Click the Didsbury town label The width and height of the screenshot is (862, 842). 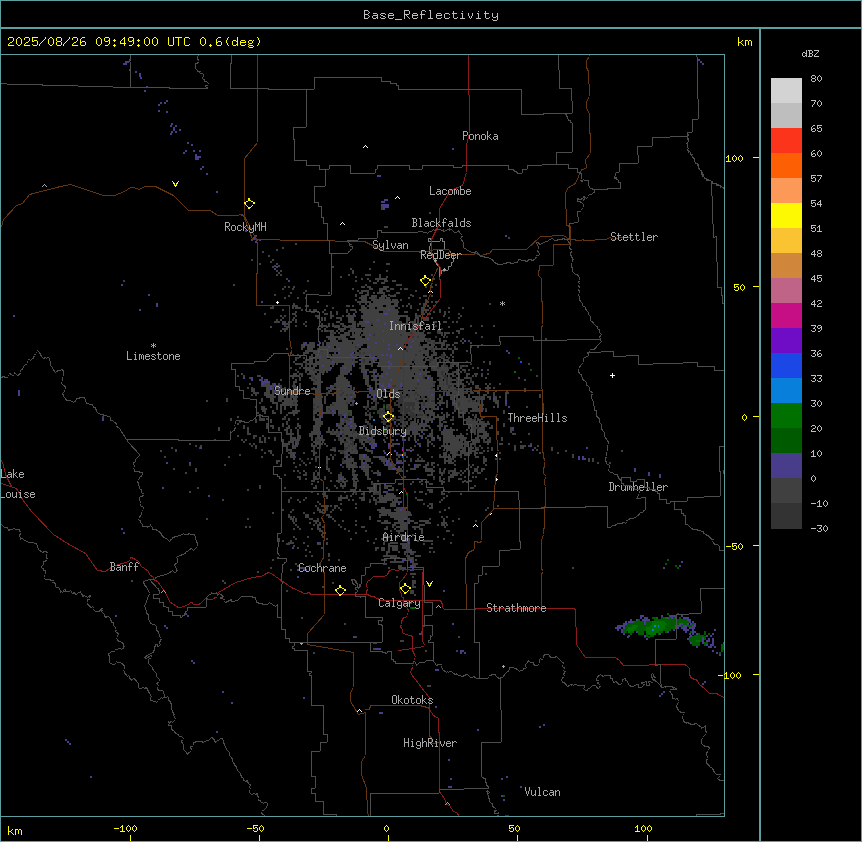click(383, 431)
